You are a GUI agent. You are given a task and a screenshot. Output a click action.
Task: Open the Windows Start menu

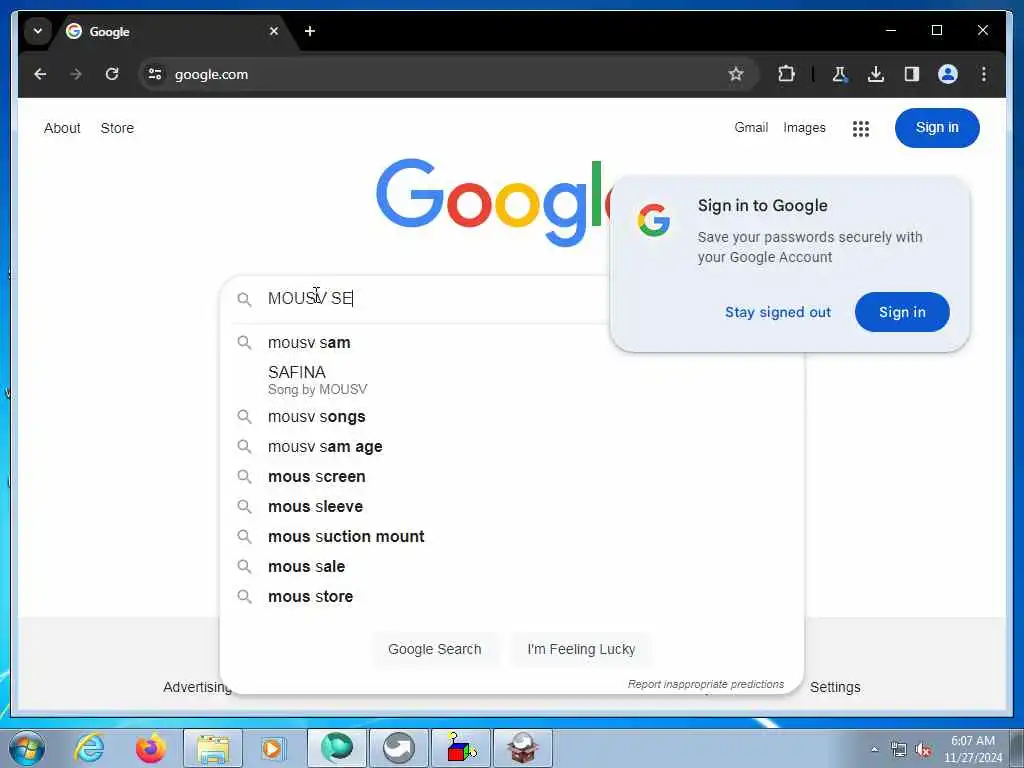27,748
